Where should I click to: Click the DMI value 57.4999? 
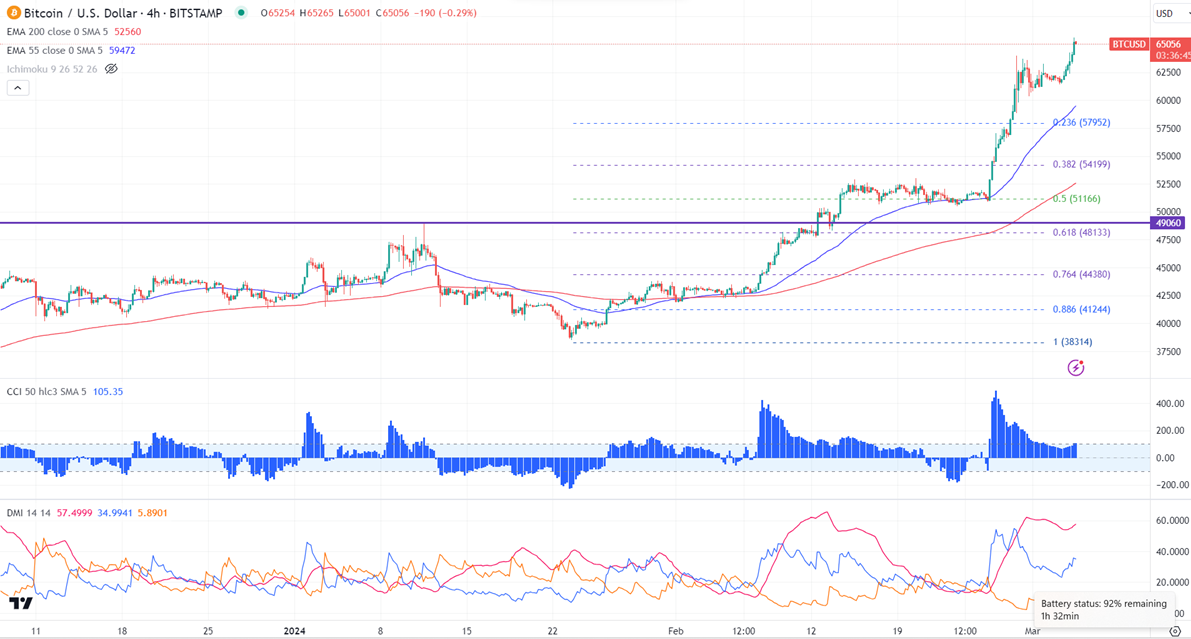tap(74, 513)
